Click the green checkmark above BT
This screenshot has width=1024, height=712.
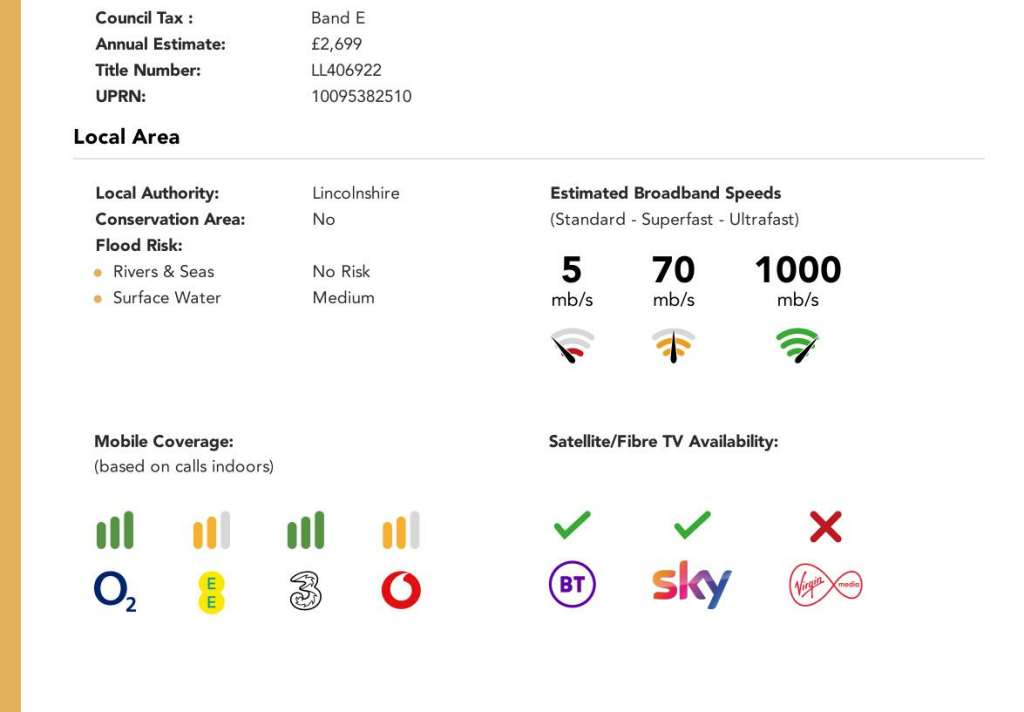572,525
